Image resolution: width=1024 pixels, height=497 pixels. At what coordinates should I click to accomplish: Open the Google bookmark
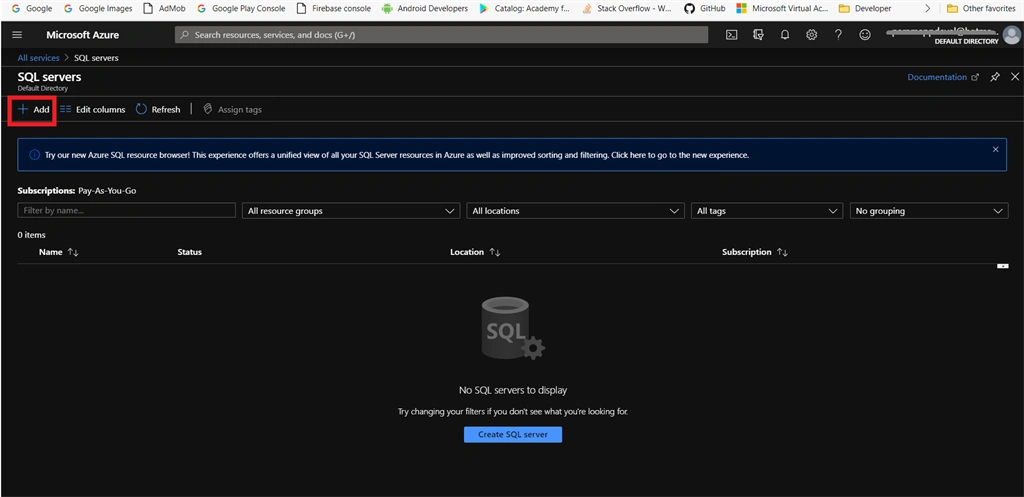[32, 8]
